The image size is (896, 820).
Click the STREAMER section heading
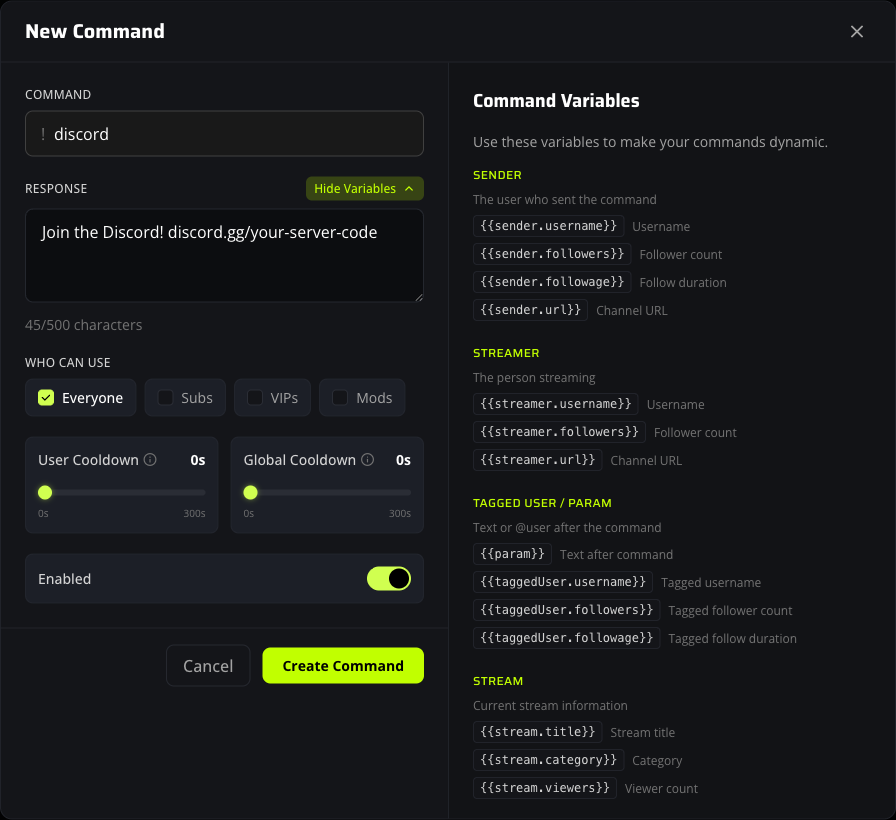506,353
